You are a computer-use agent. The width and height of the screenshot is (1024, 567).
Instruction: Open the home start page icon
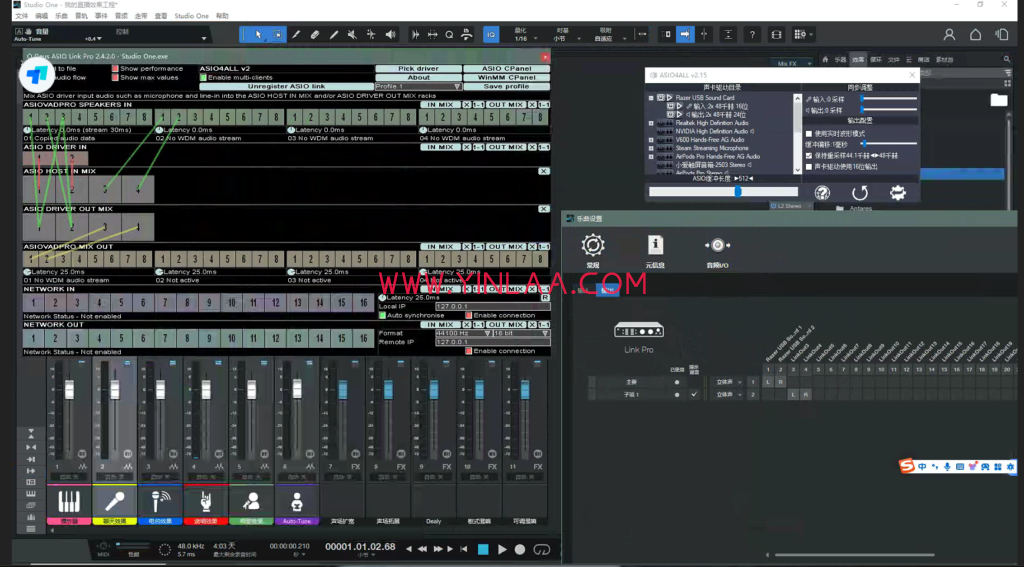[x=975, y=35]
